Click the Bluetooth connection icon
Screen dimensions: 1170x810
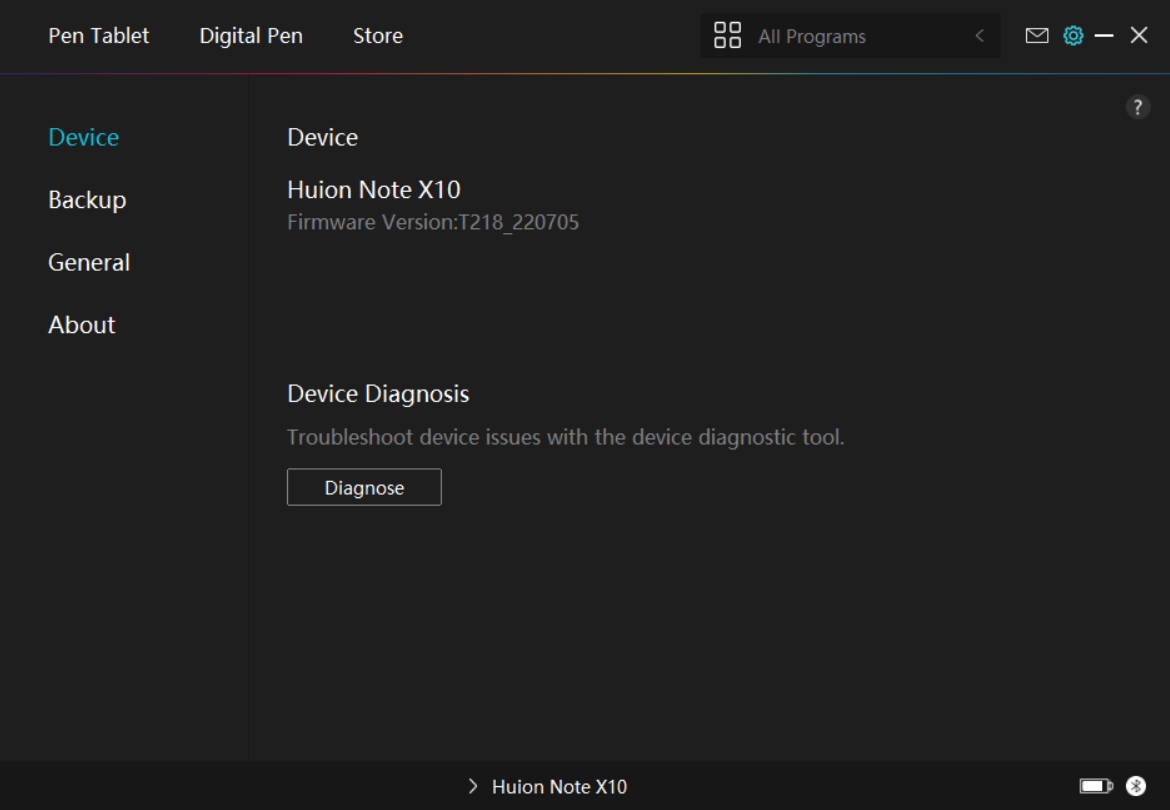tap(1135, 786)
